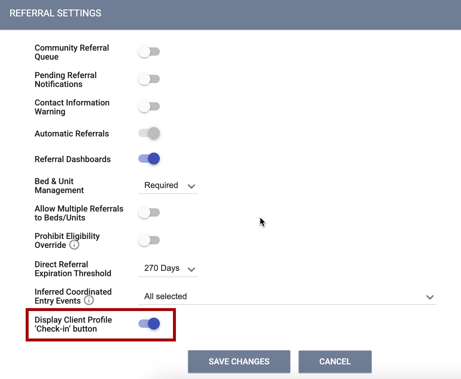Click the Direct Referral Expiration Threshold label
This screenshot has width=461, height=379.
coord(73,269)
